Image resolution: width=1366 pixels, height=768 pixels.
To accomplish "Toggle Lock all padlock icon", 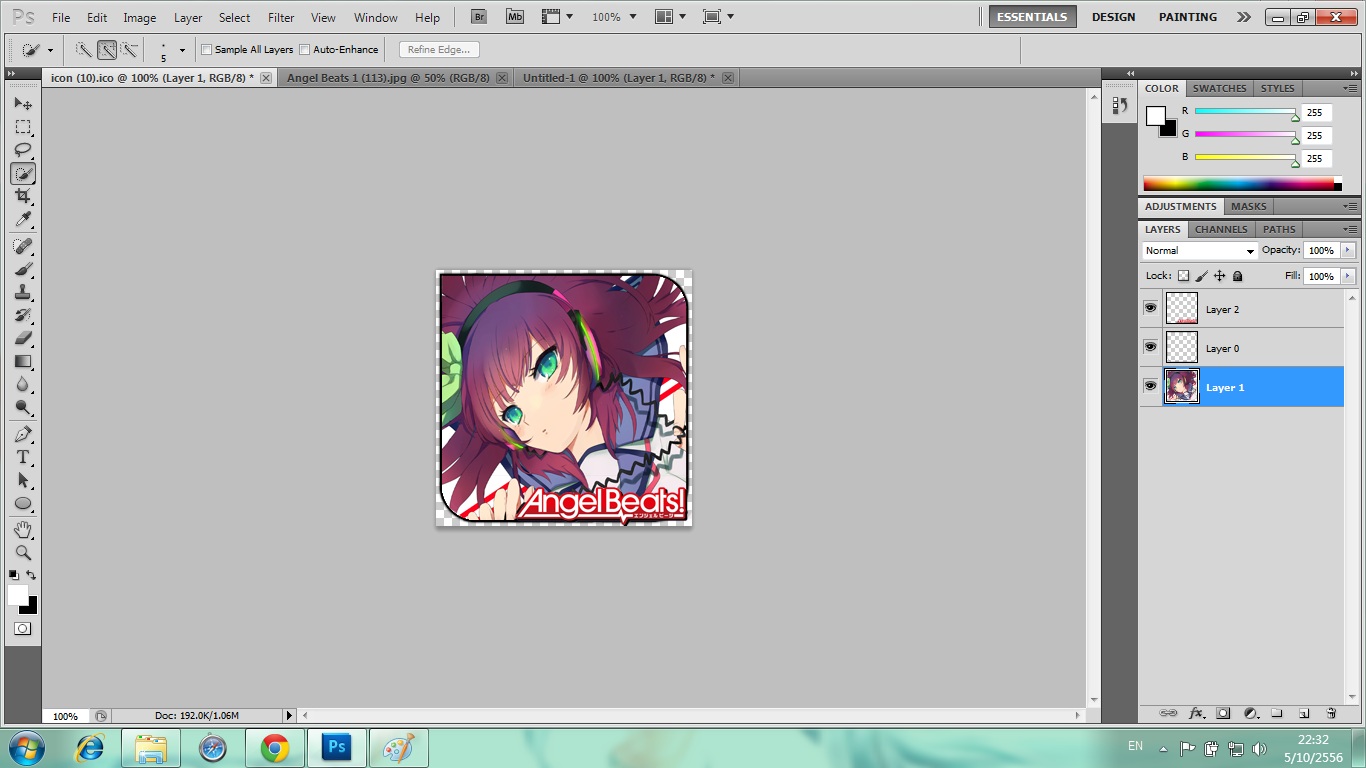I will (x=1237, y=276).
